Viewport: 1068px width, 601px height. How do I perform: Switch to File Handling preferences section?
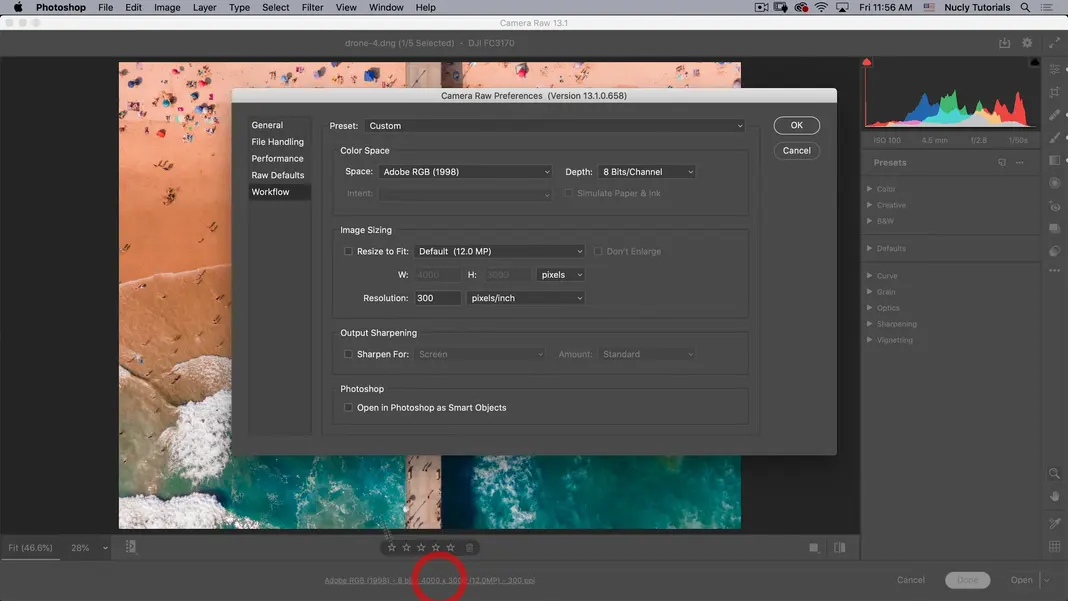coord(277,142)
